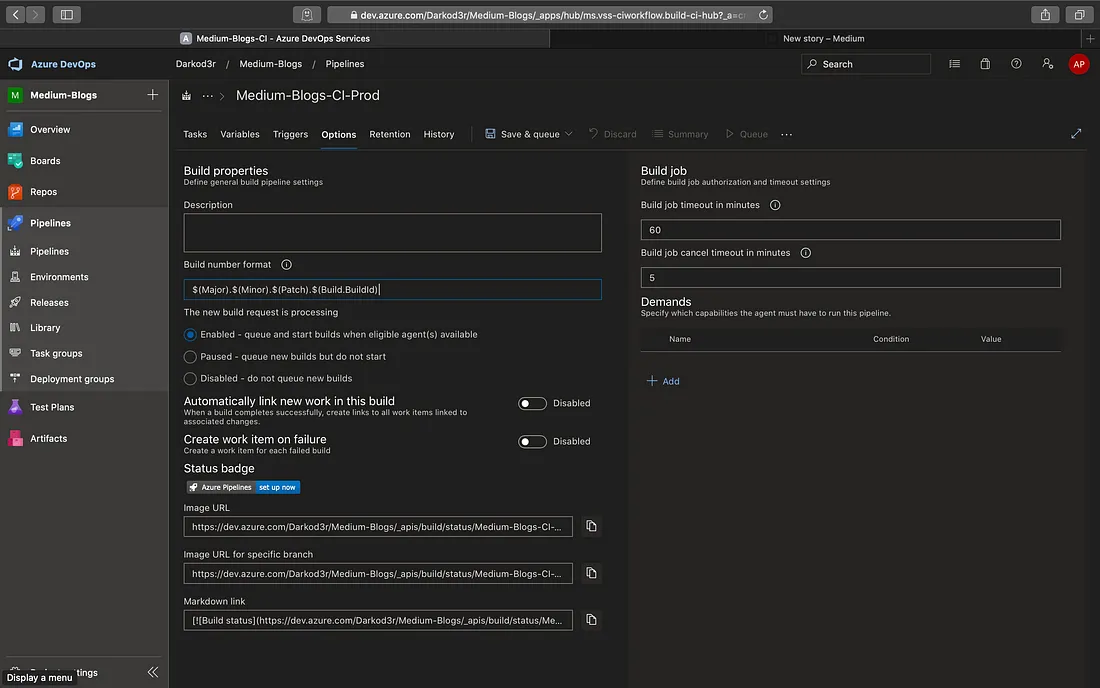1100x688 pixels.
Task: Toggle full screen expand icon
Action: tap(1076, 134)
